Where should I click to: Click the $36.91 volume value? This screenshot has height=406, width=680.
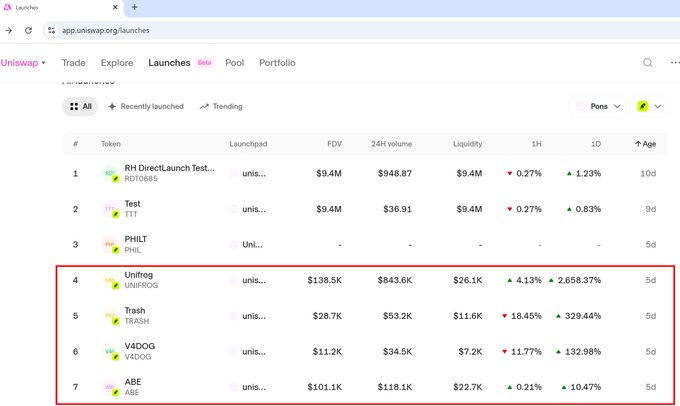[x=397, y=209]
